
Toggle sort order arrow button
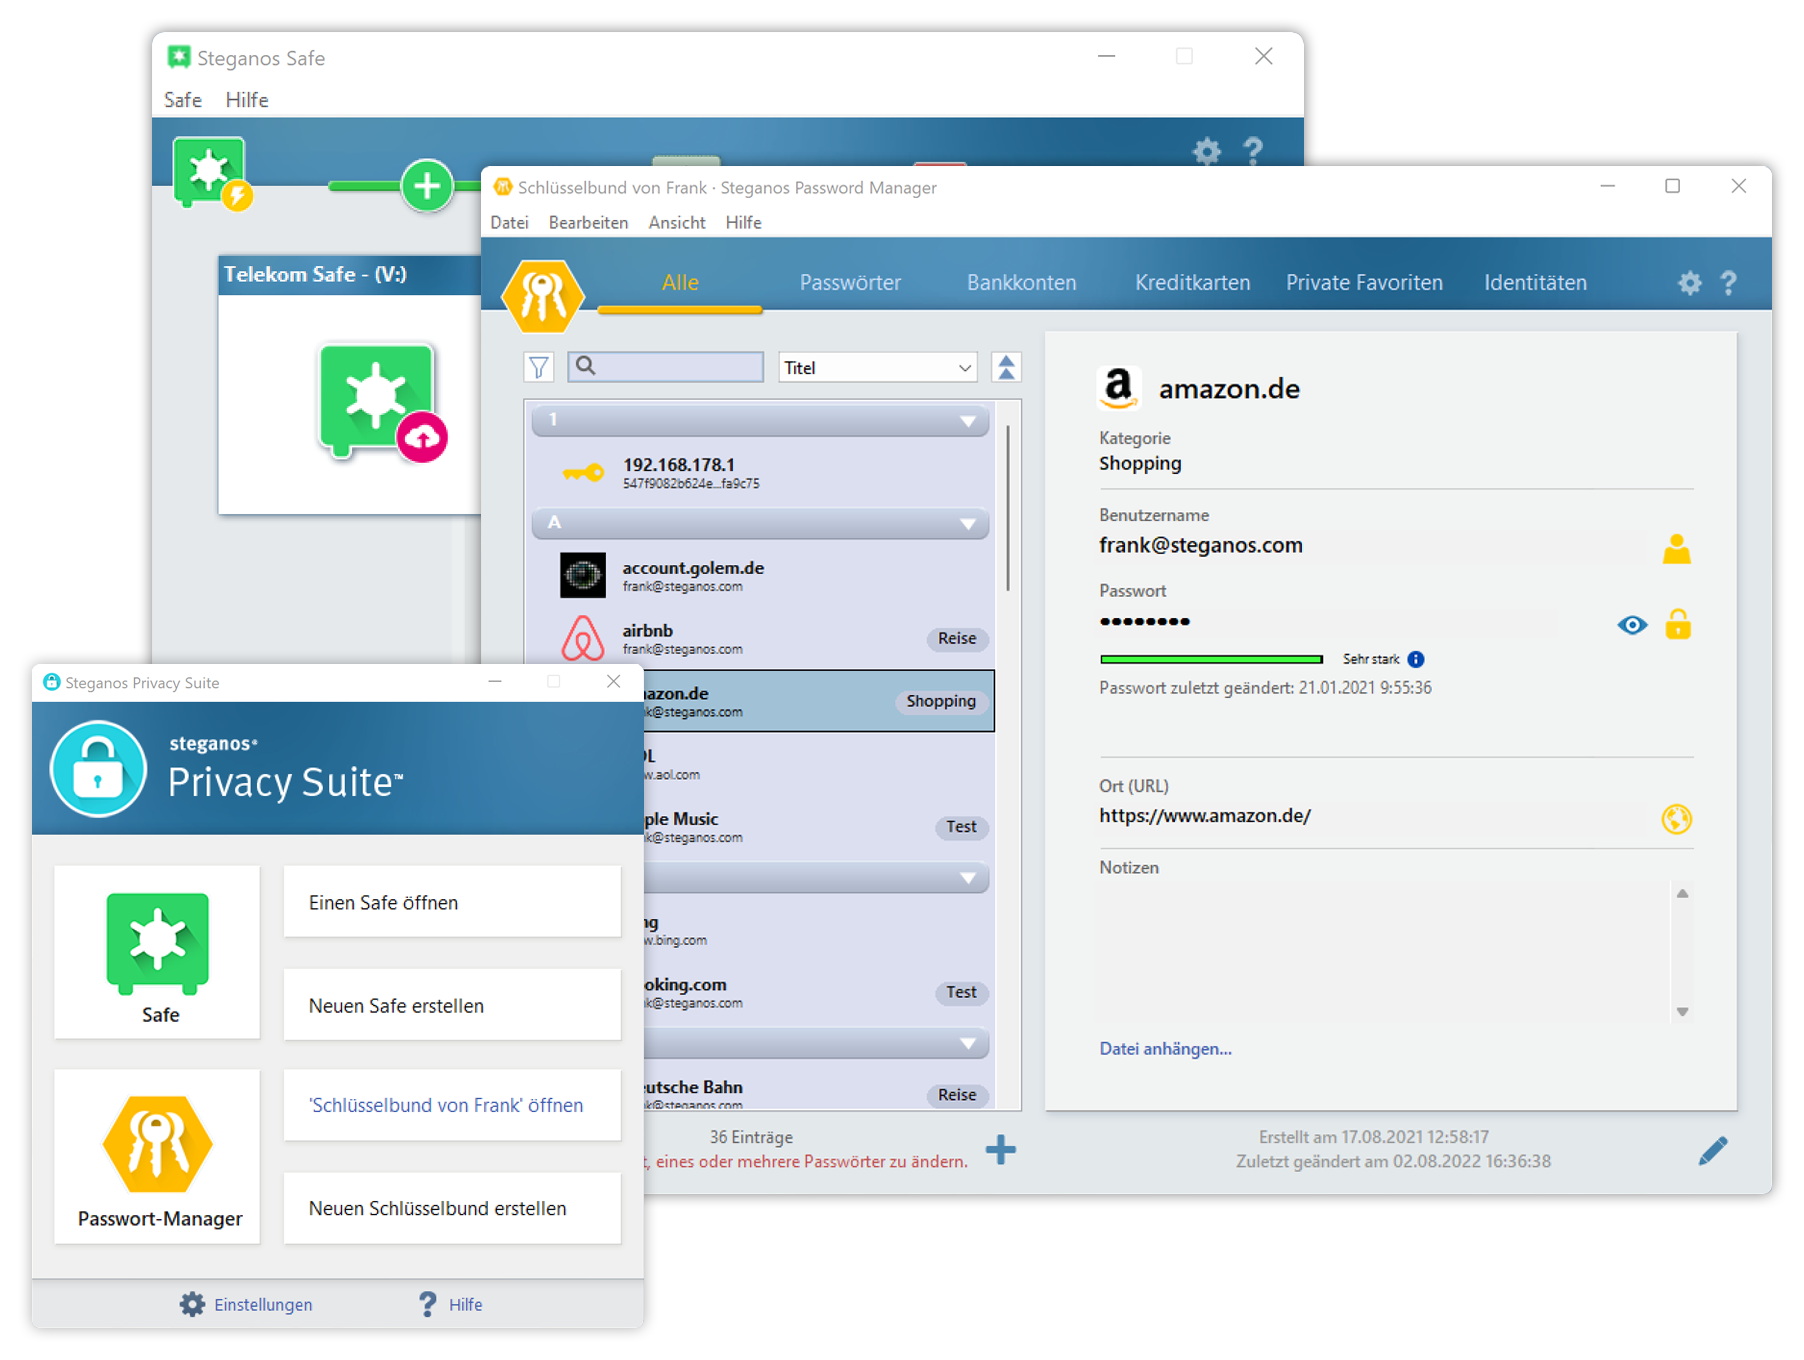tap(1006, 368)
